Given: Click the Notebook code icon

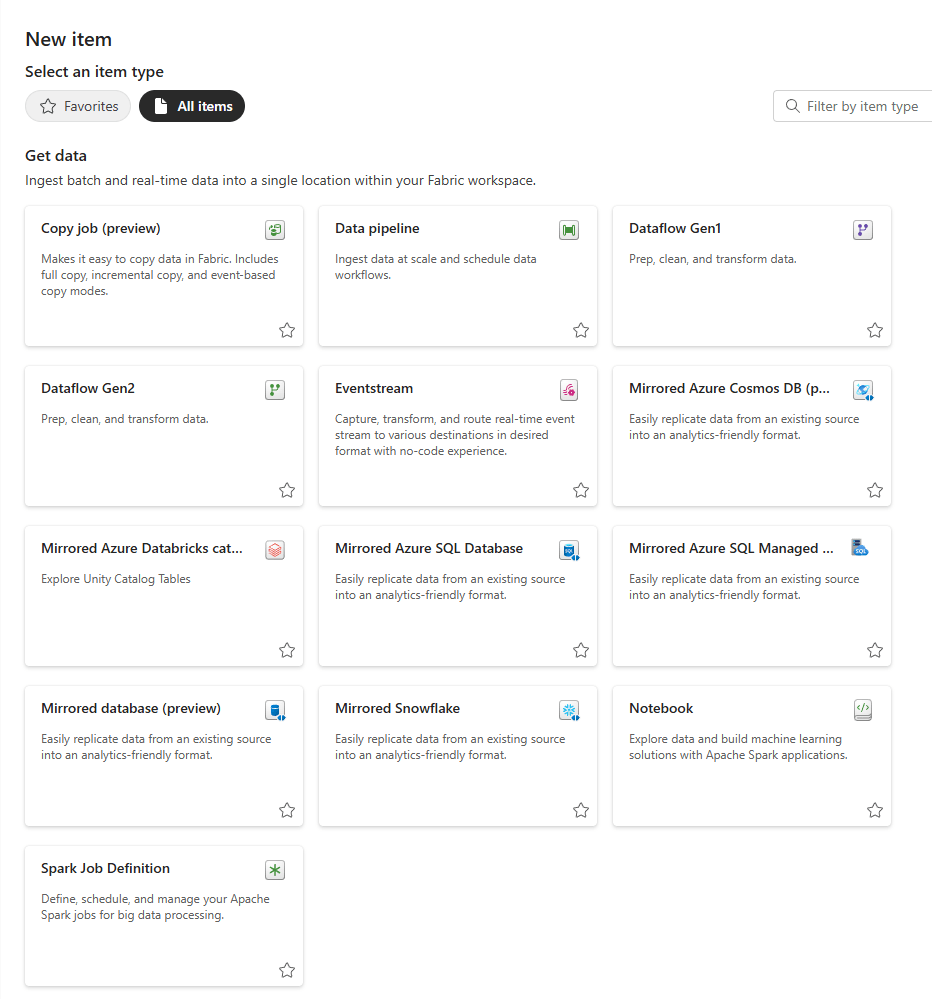Looking at the screenshot, I should click(x=863, y=710).
